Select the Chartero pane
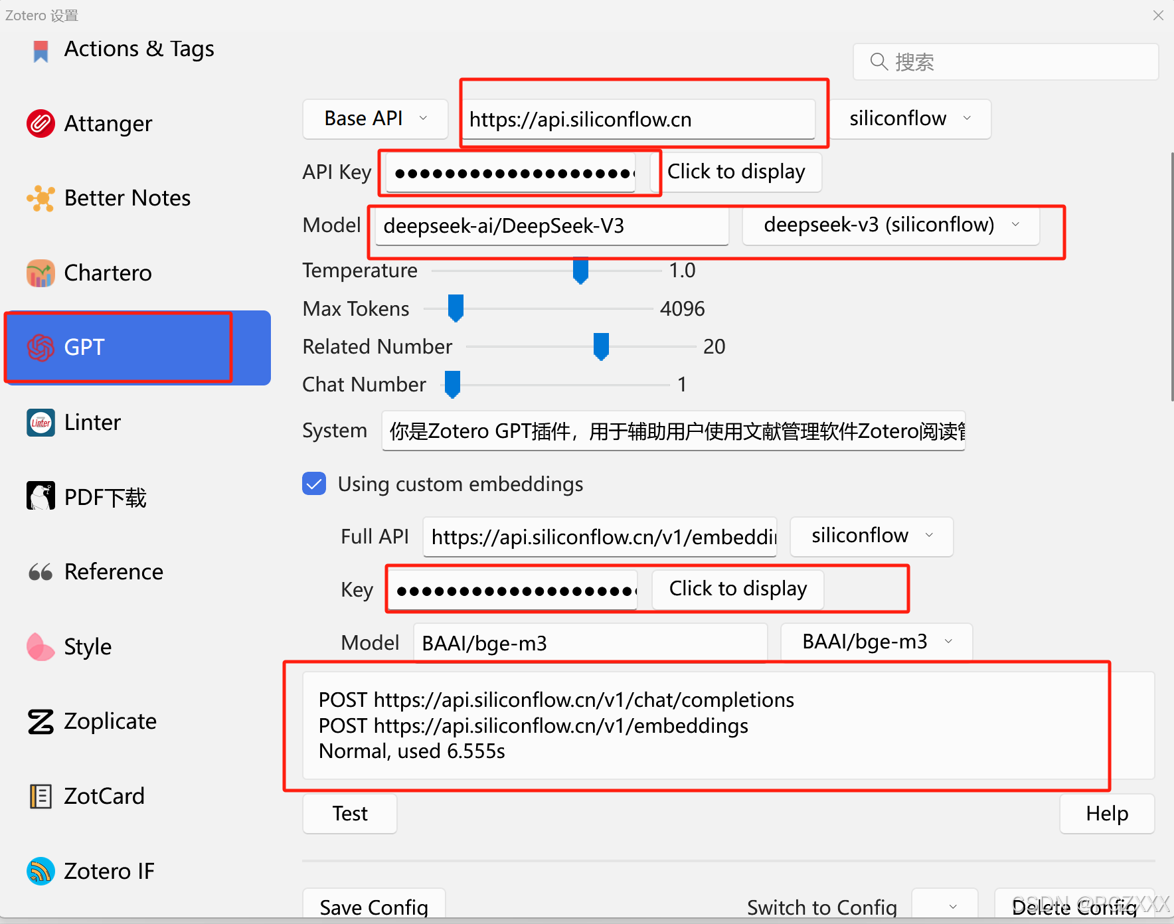 pos(138,273)
